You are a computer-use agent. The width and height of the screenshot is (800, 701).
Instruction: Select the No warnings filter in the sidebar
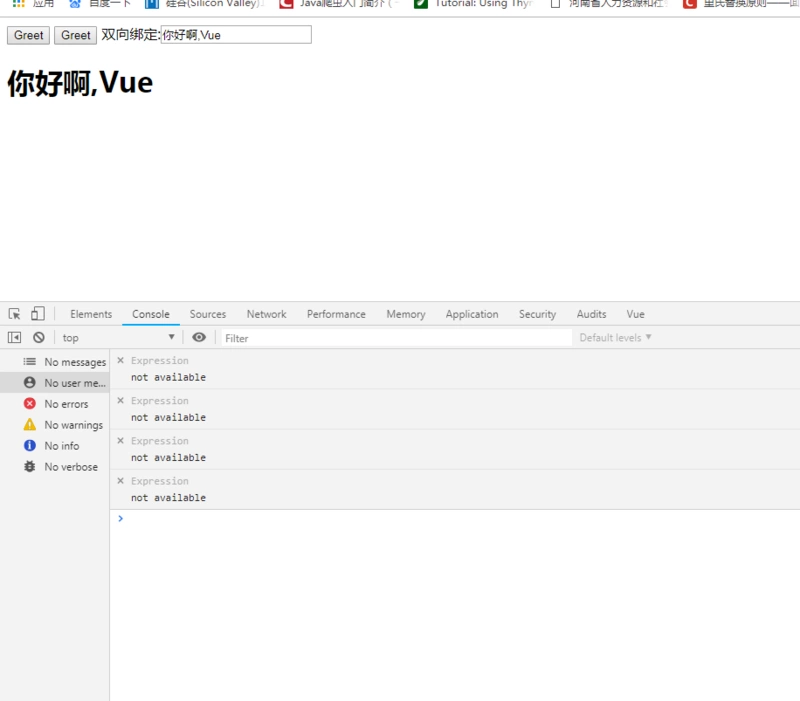click(x=73, y=425)
